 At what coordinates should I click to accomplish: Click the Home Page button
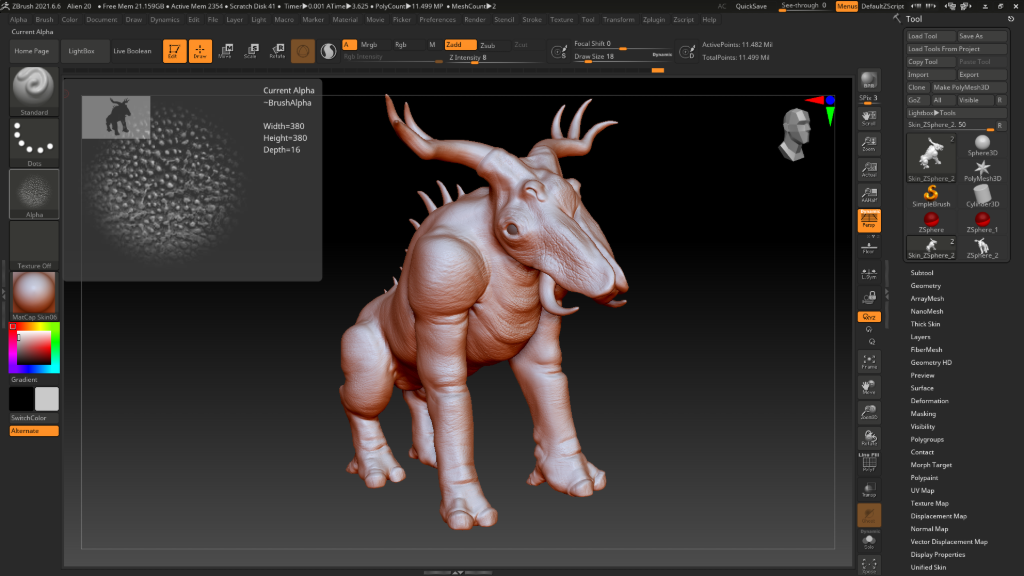click(32, 51)
